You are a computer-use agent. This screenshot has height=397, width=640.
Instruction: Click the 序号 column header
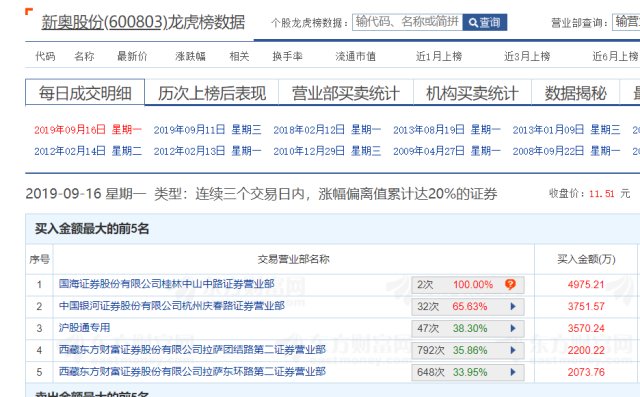point(39,259)
